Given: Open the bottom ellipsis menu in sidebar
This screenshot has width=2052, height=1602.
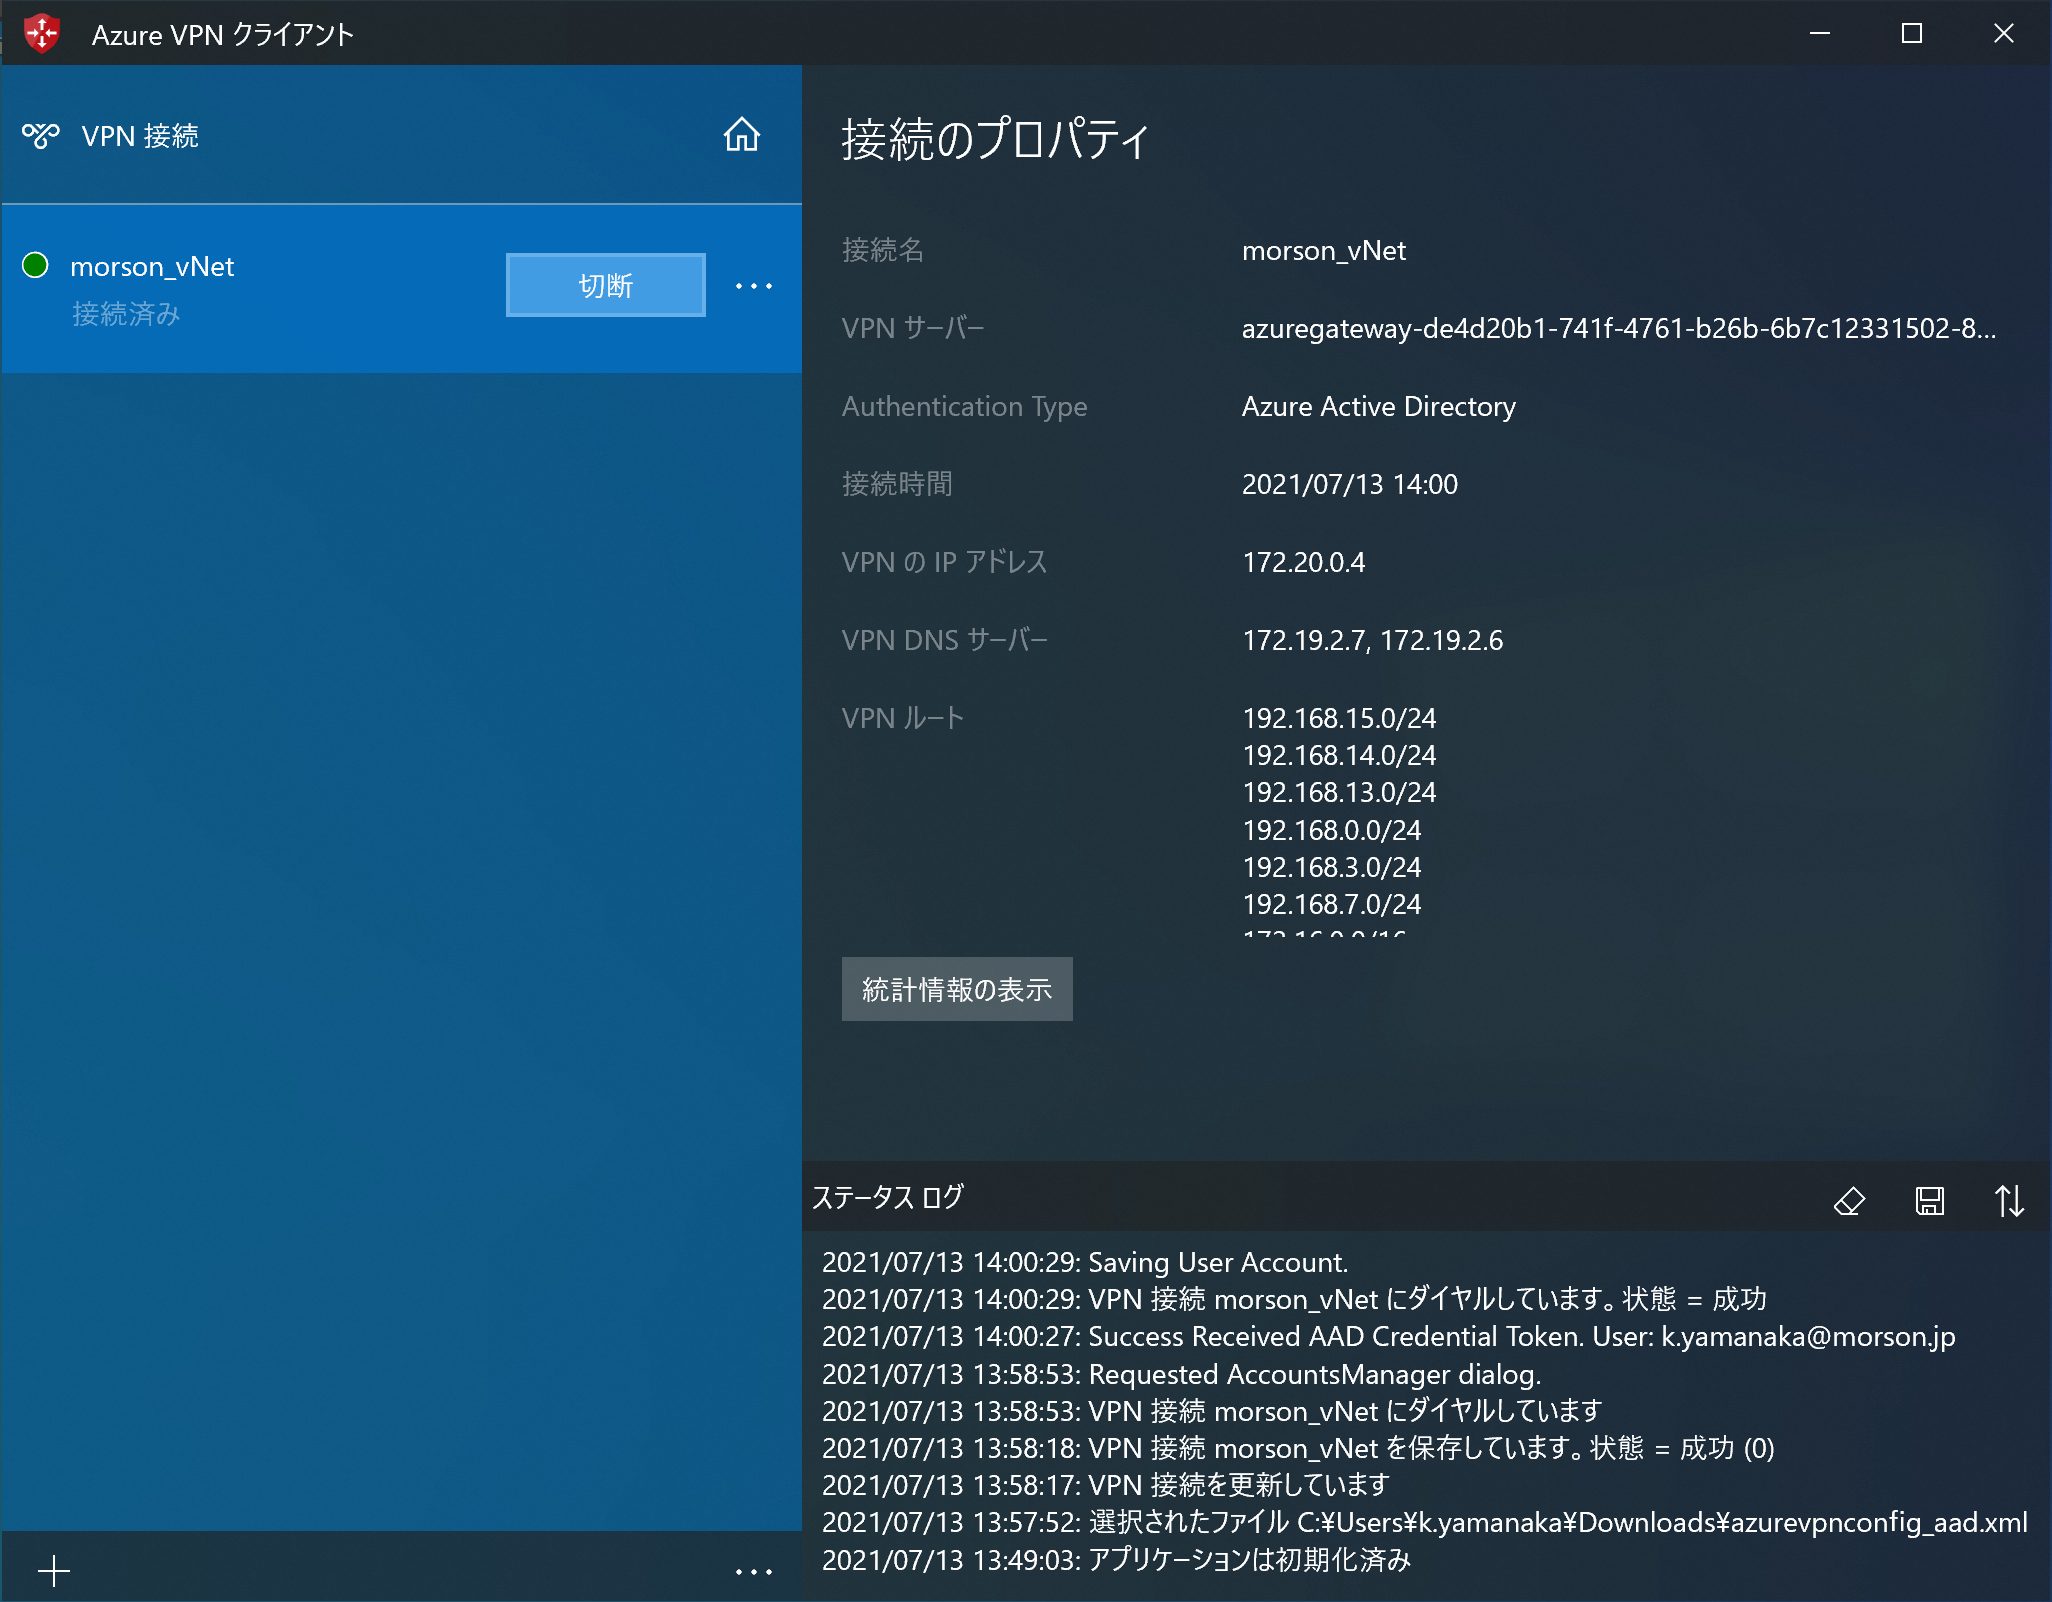Looking at the screenshot, I should coord(753,1572).
